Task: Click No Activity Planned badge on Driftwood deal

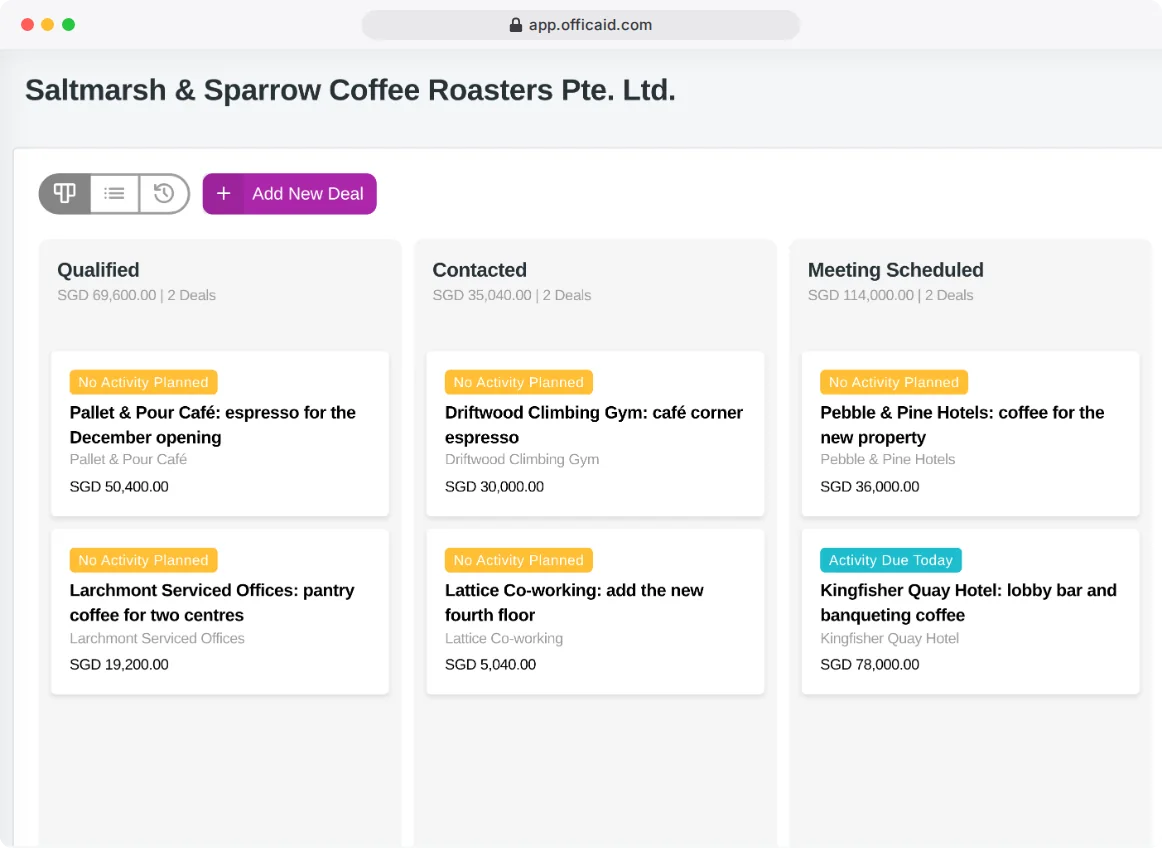Action: [519, 382]
